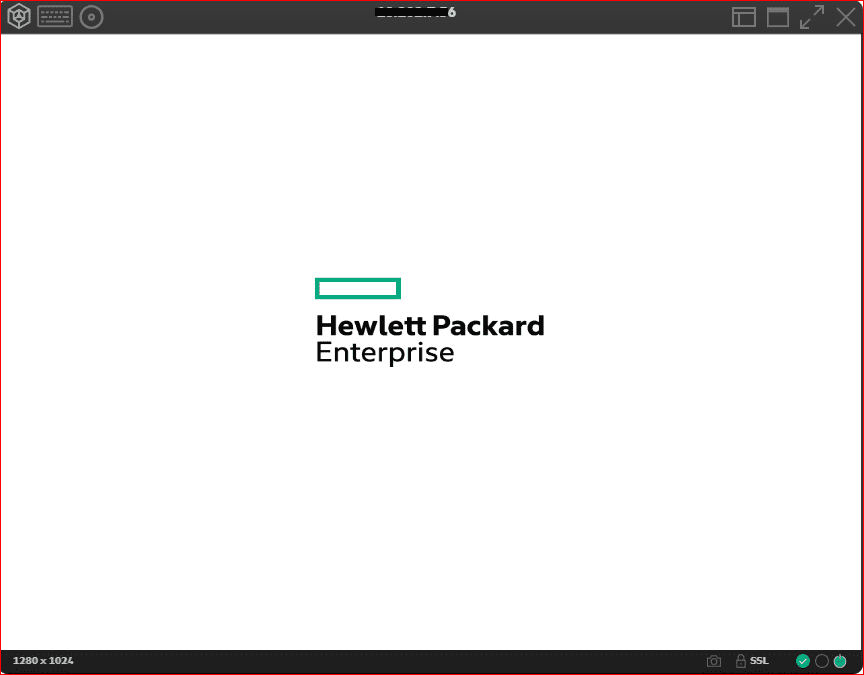Toggle the UID indicator circle
This screenshot has width=864, height=675.
point(822,661)
